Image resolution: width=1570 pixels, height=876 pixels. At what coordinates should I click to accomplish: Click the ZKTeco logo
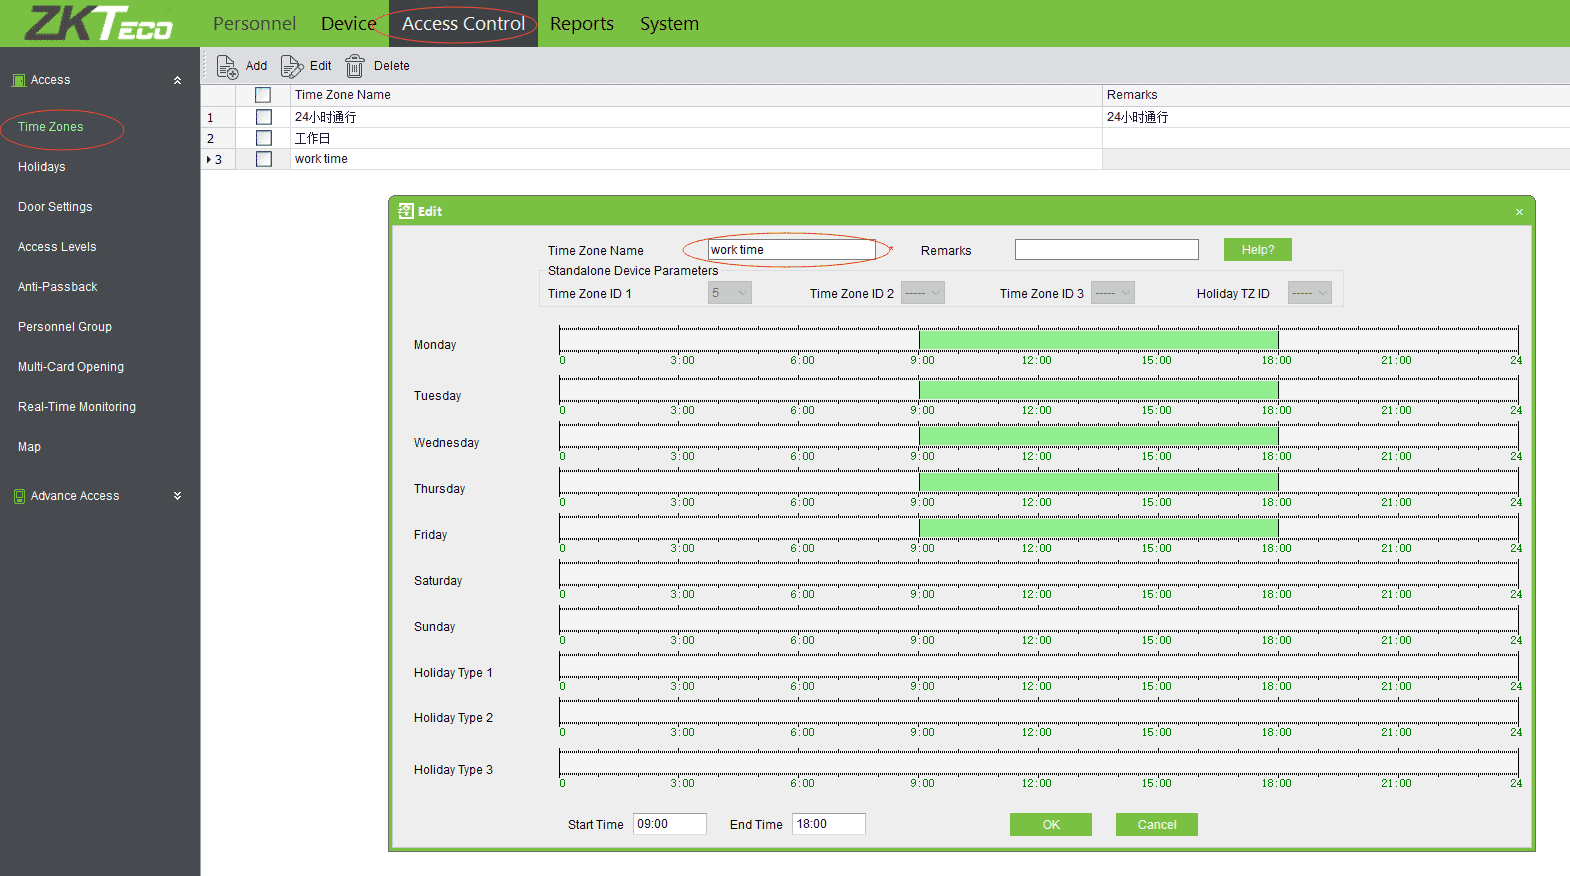point(98,23)
